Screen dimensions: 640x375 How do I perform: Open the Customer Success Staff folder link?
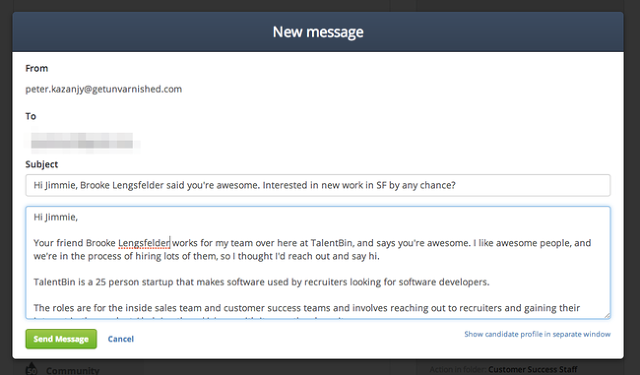(533, 369)
